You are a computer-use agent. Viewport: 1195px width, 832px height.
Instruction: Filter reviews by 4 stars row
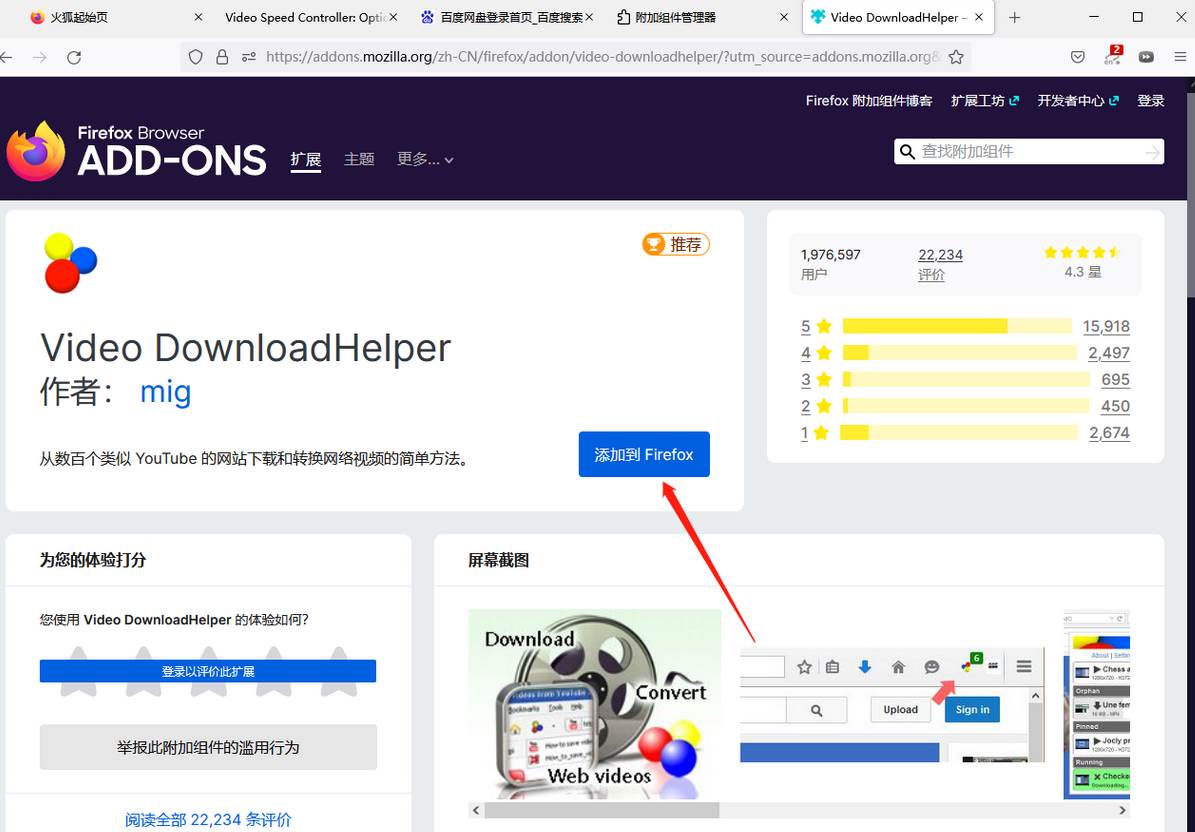click(965, 353)
